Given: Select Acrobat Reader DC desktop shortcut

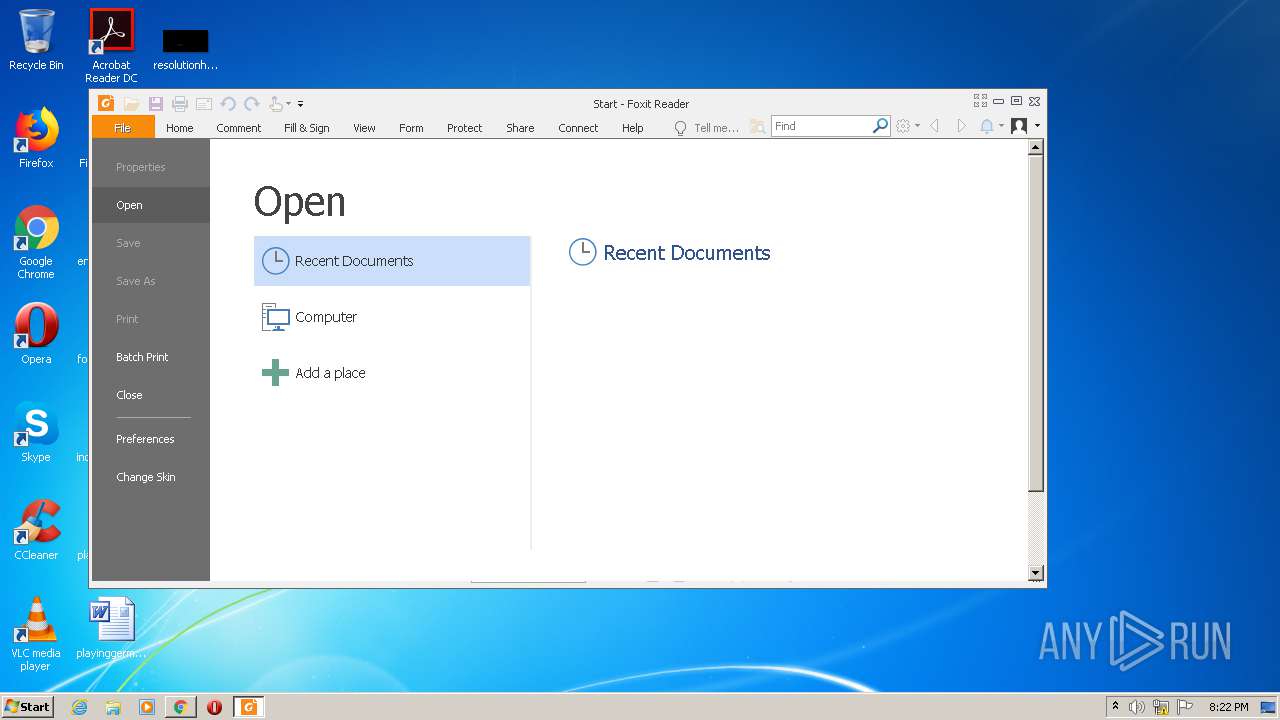Looking at the screenshot, I should tap(111, 46).
